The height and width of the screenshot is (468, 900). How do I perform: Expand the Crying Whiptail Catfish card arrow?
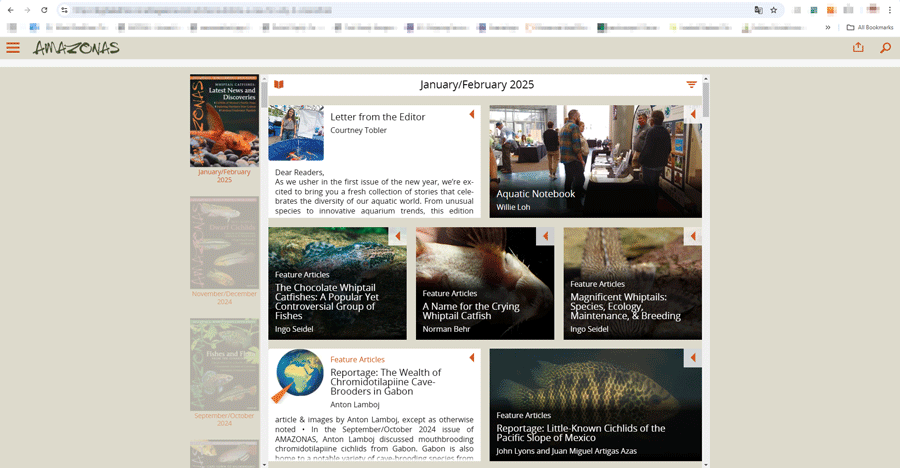545,236
